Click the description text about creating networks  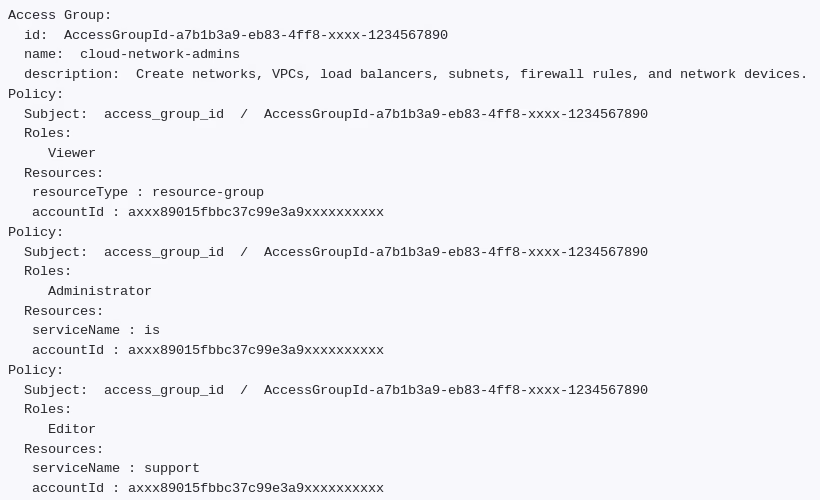click(471, 74)
